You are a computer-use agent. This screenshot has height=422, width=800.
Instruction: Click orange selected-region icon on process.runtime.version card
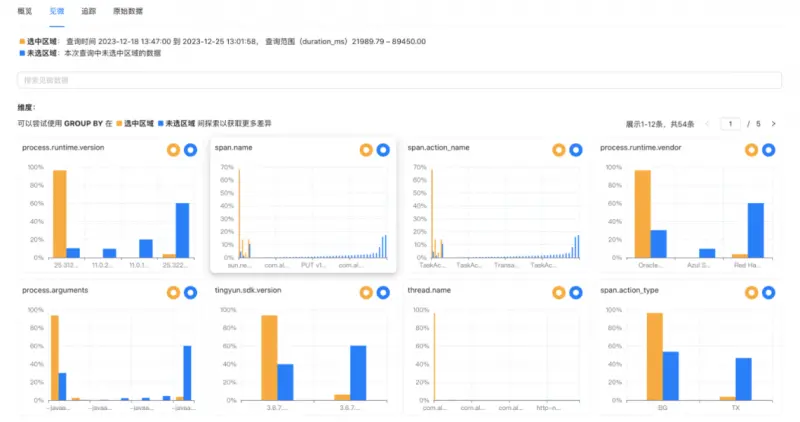pyautogui.click(x=173, y=150)
